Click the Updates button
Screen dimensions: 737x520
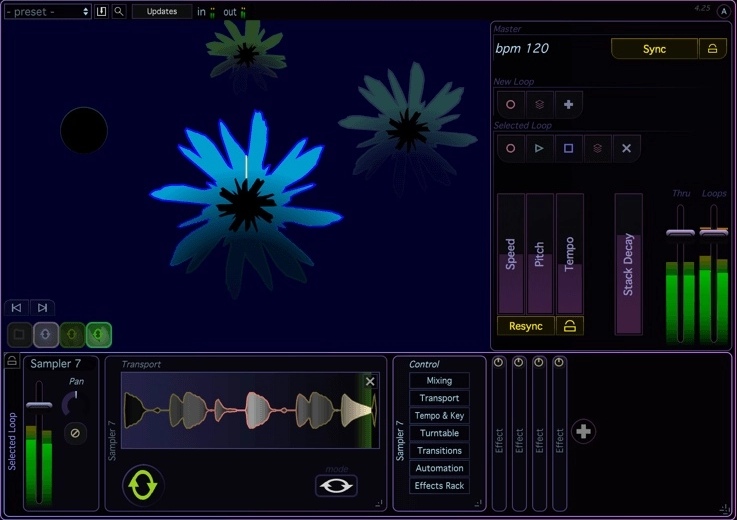[x=161, y=11]
